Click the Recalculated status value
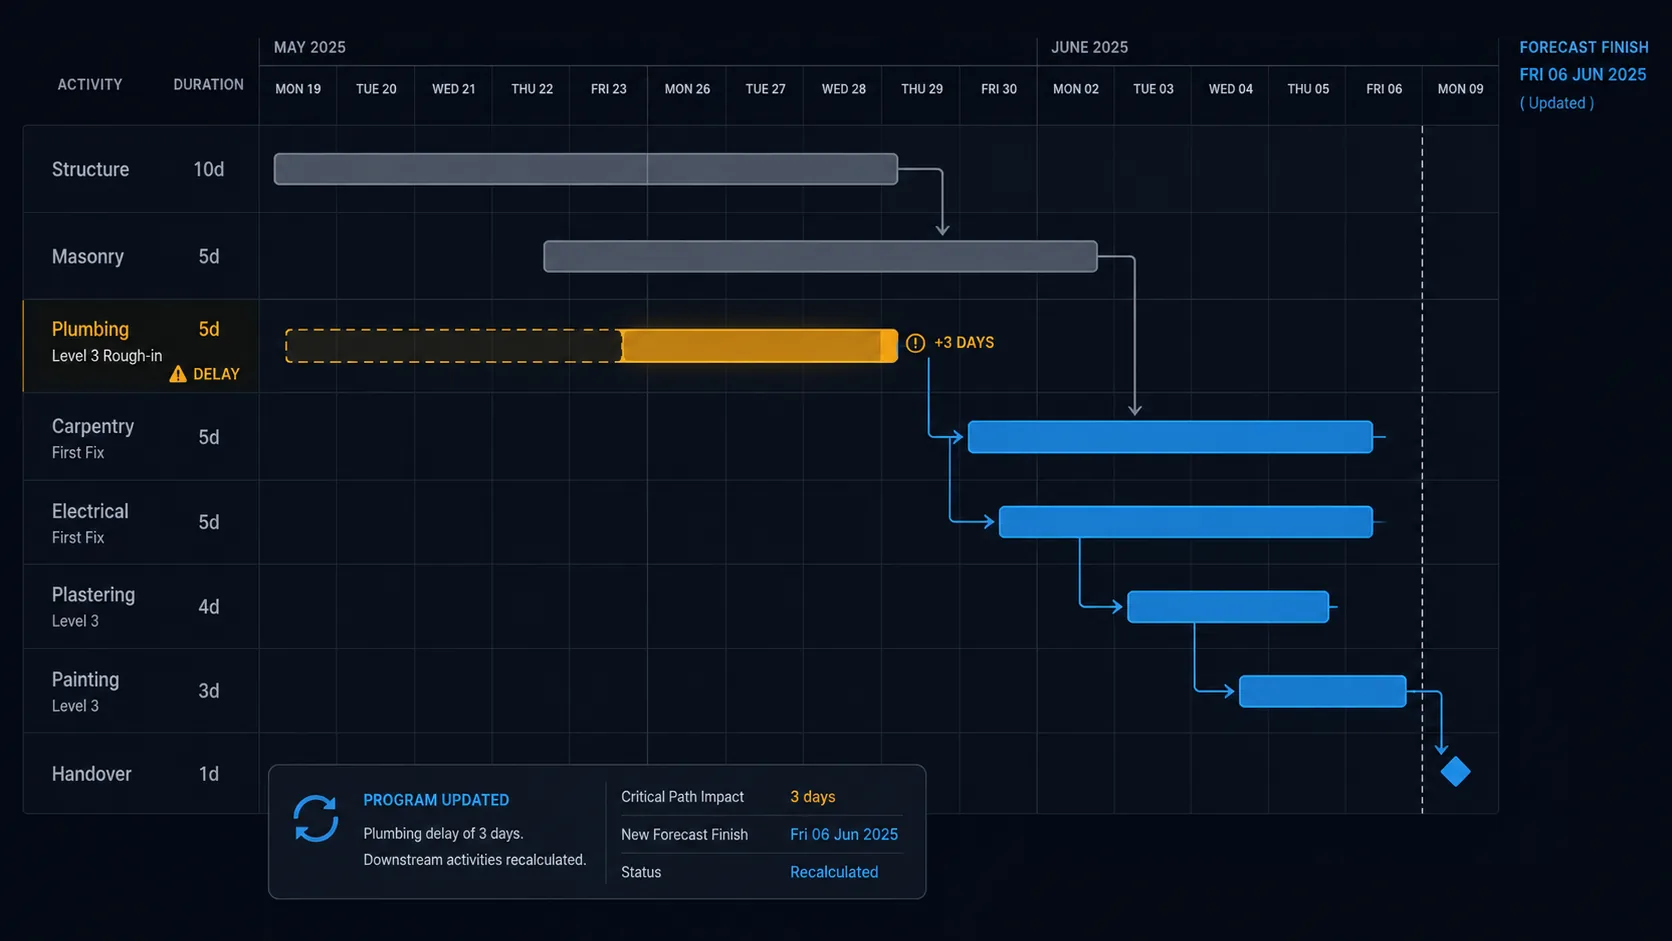This screenshot has width=1672, height=941. point(834,872)
